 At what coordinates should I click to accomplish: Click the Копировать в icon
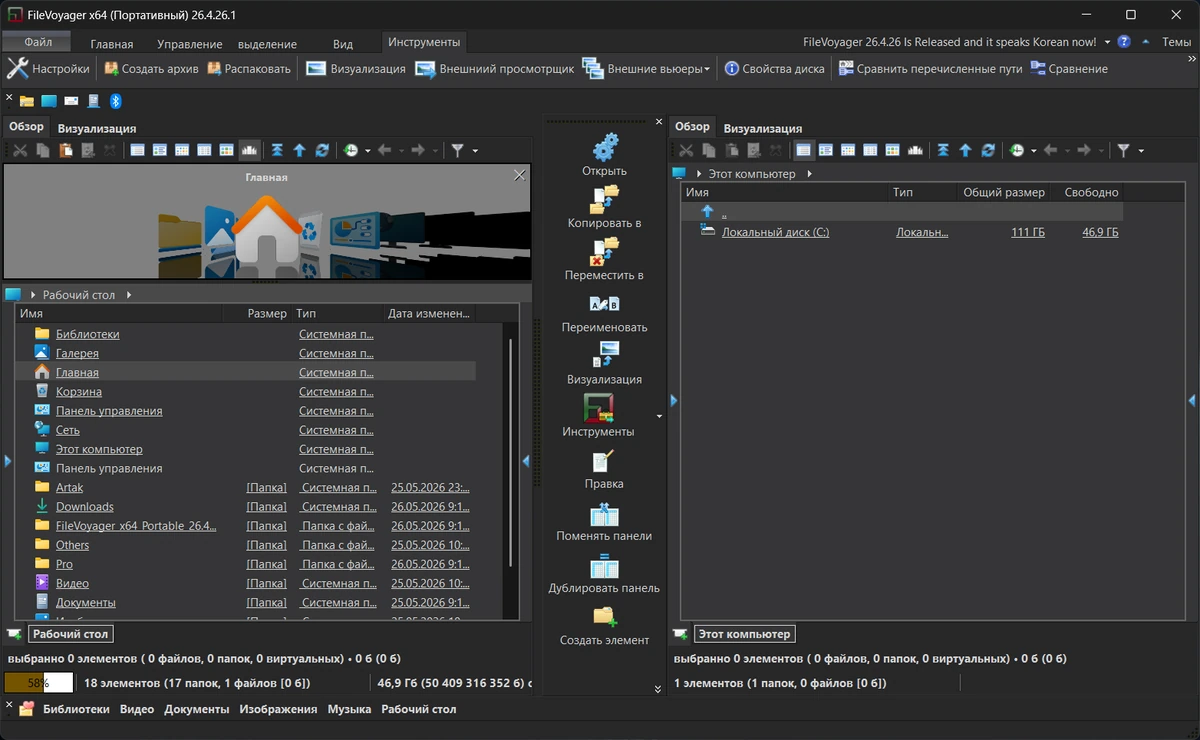[x=604, y=199]
